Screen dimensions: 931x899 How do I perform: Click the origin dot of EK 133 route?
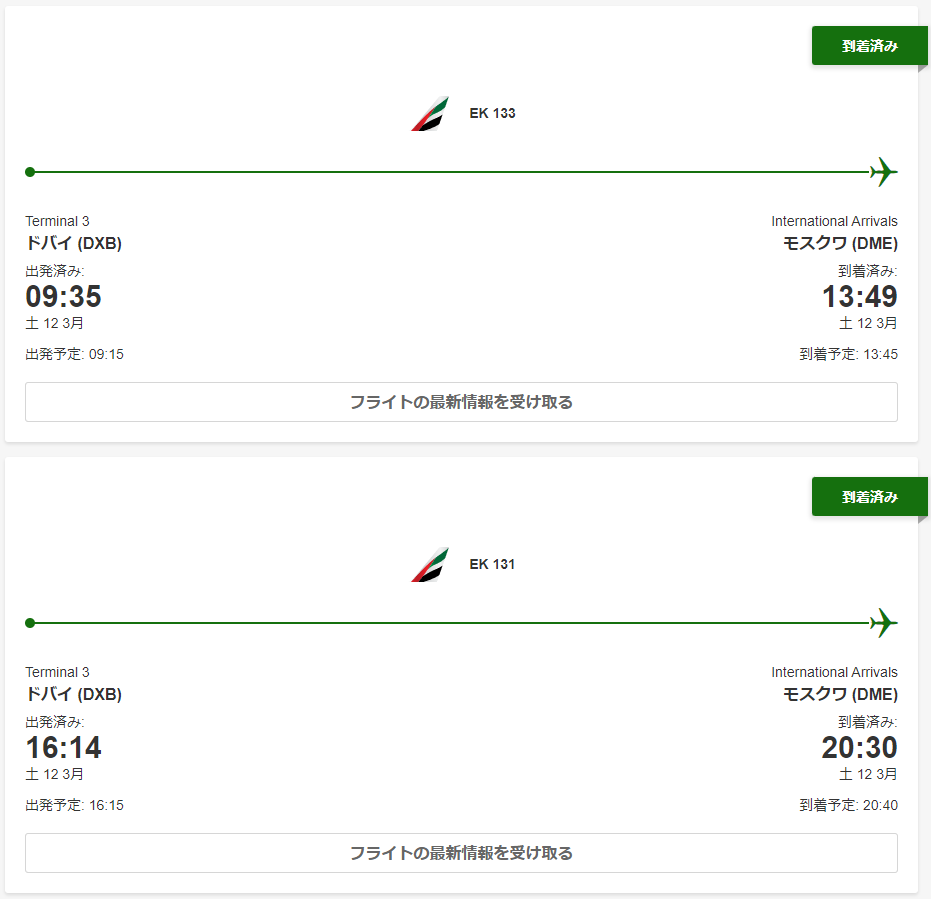click(x=30, y=172)
